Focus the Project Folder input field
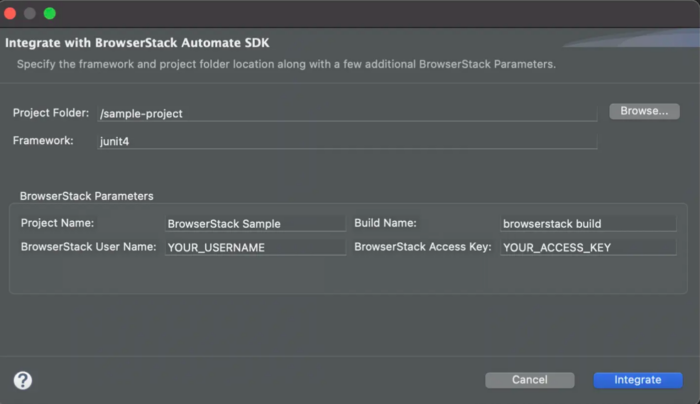This screenshot has height=404, width=700. click(x=347, y=113)
